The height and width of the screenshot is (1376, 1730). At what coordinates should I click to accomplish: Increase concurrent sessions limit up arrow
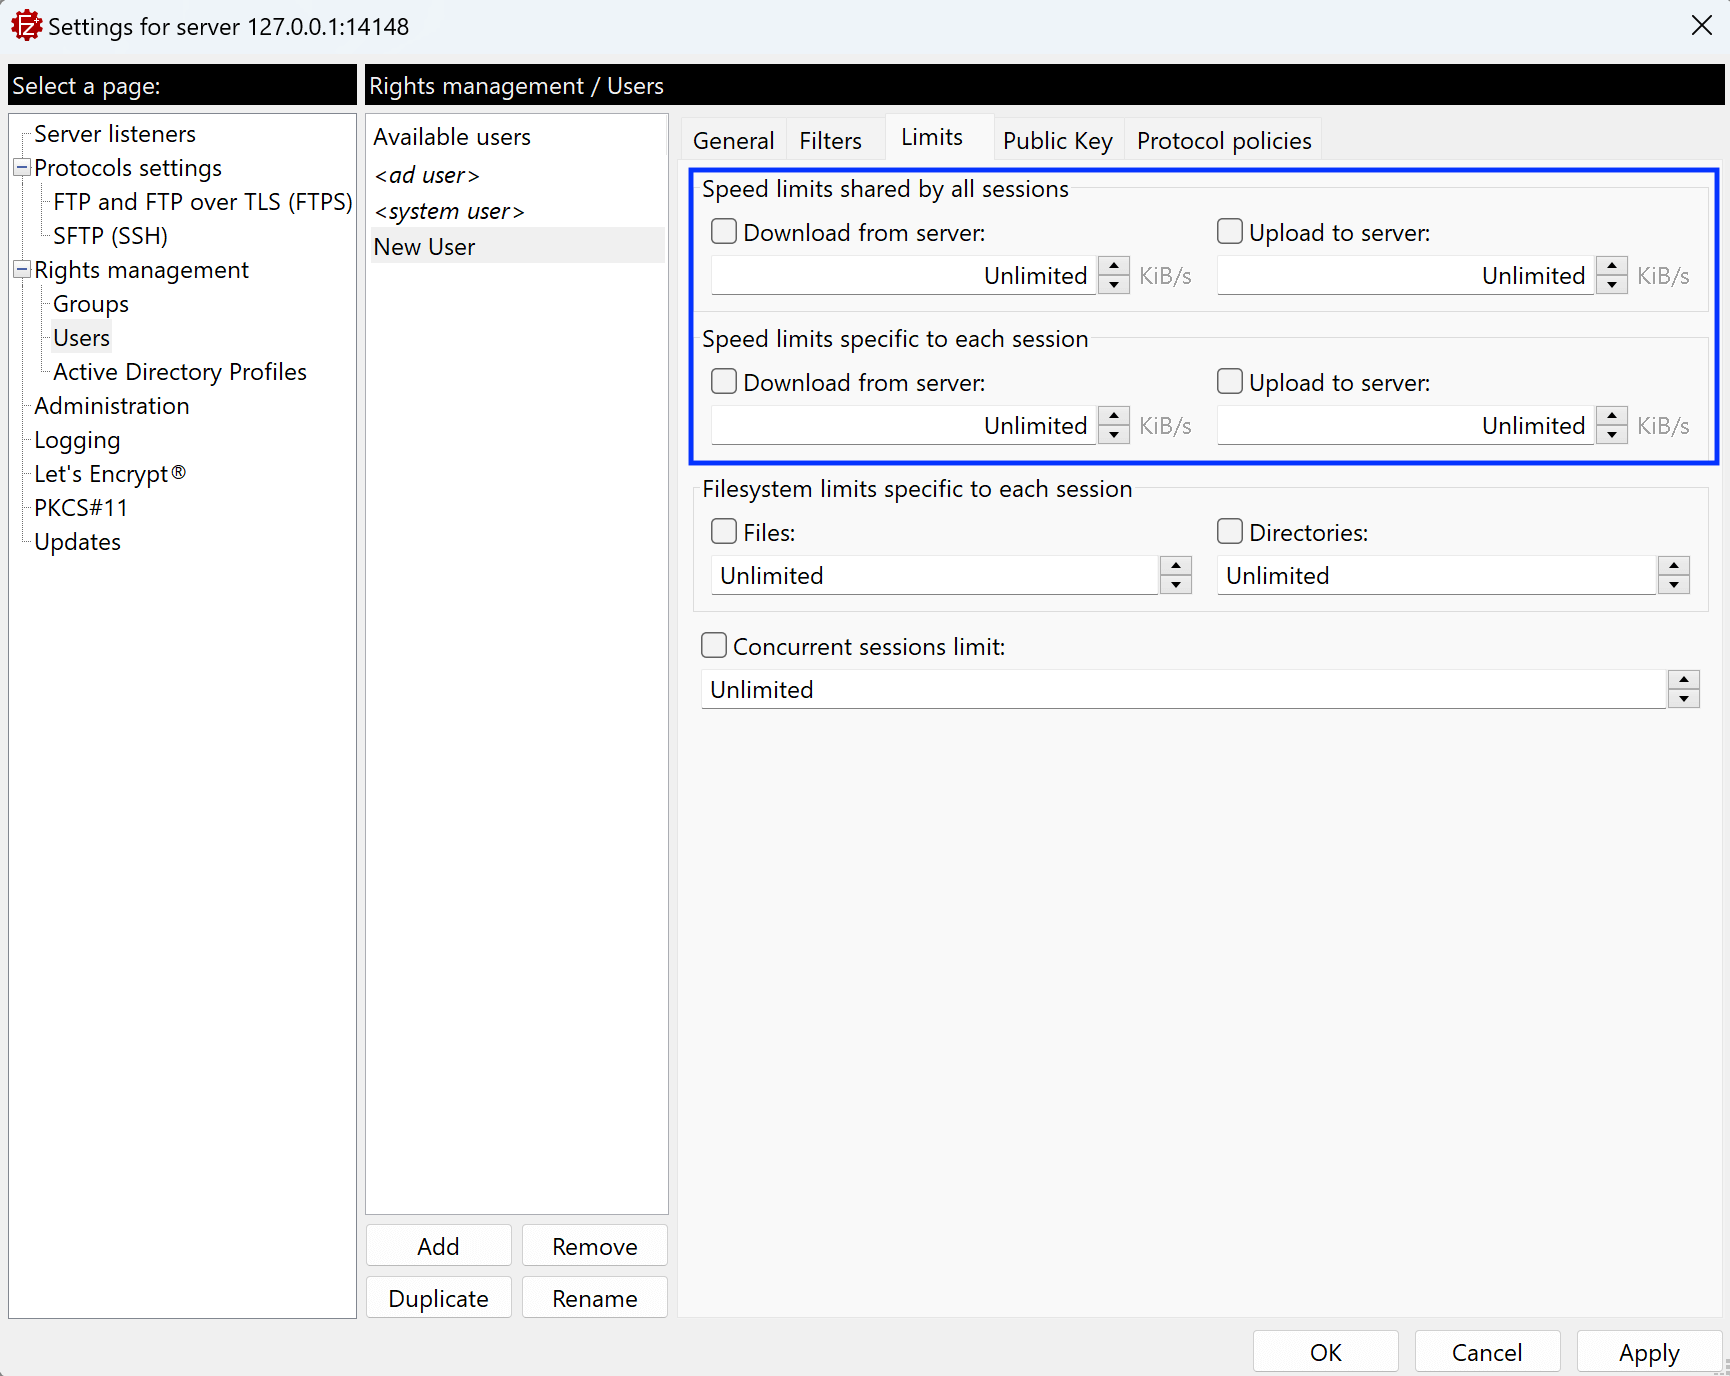coord(1683,680)
